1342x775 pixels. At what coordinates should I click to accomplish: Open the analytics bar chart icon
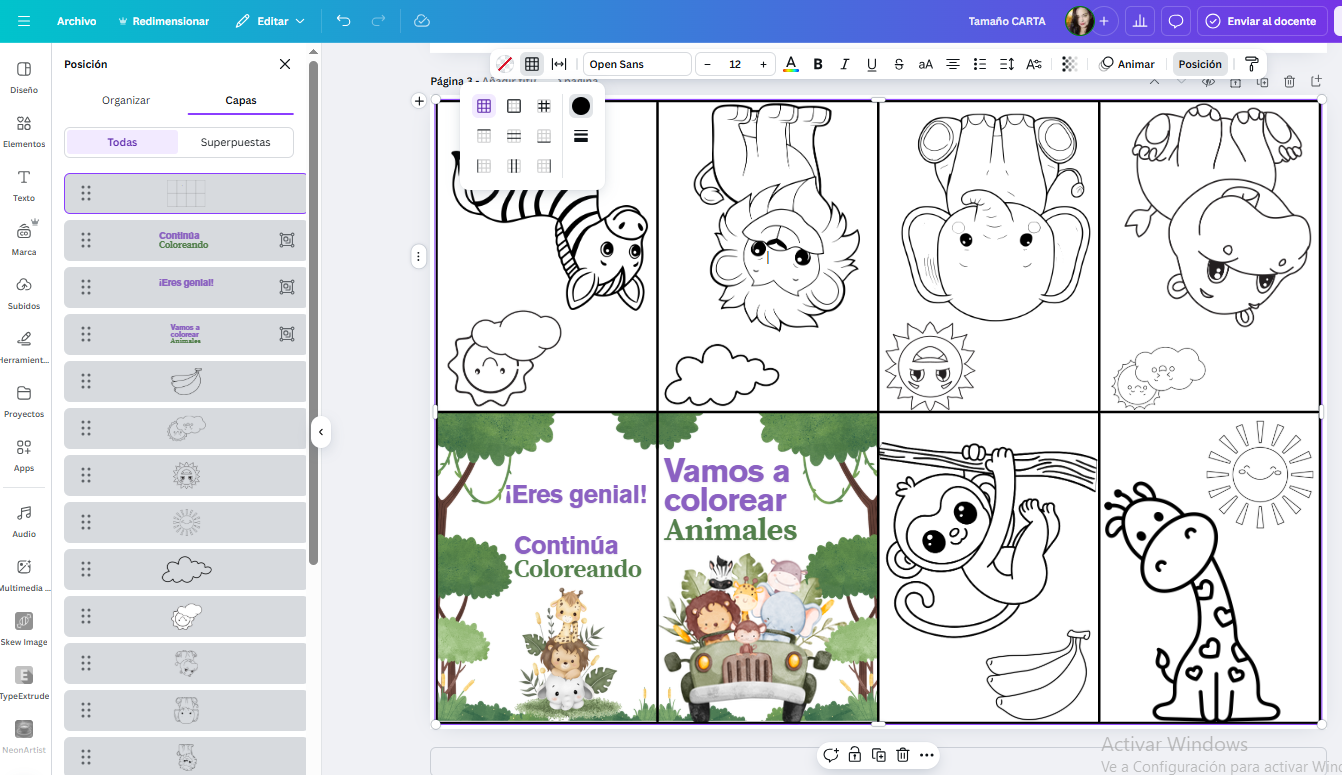(1139, 21)
